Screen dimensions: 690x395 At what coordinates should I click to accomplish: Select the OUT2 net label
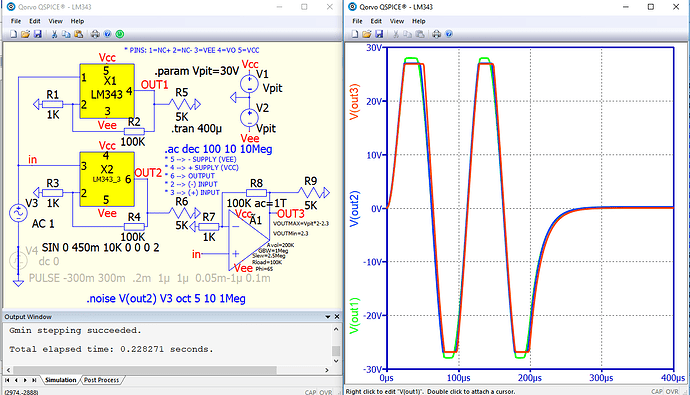pyautogui.click(x=148, y=173)
